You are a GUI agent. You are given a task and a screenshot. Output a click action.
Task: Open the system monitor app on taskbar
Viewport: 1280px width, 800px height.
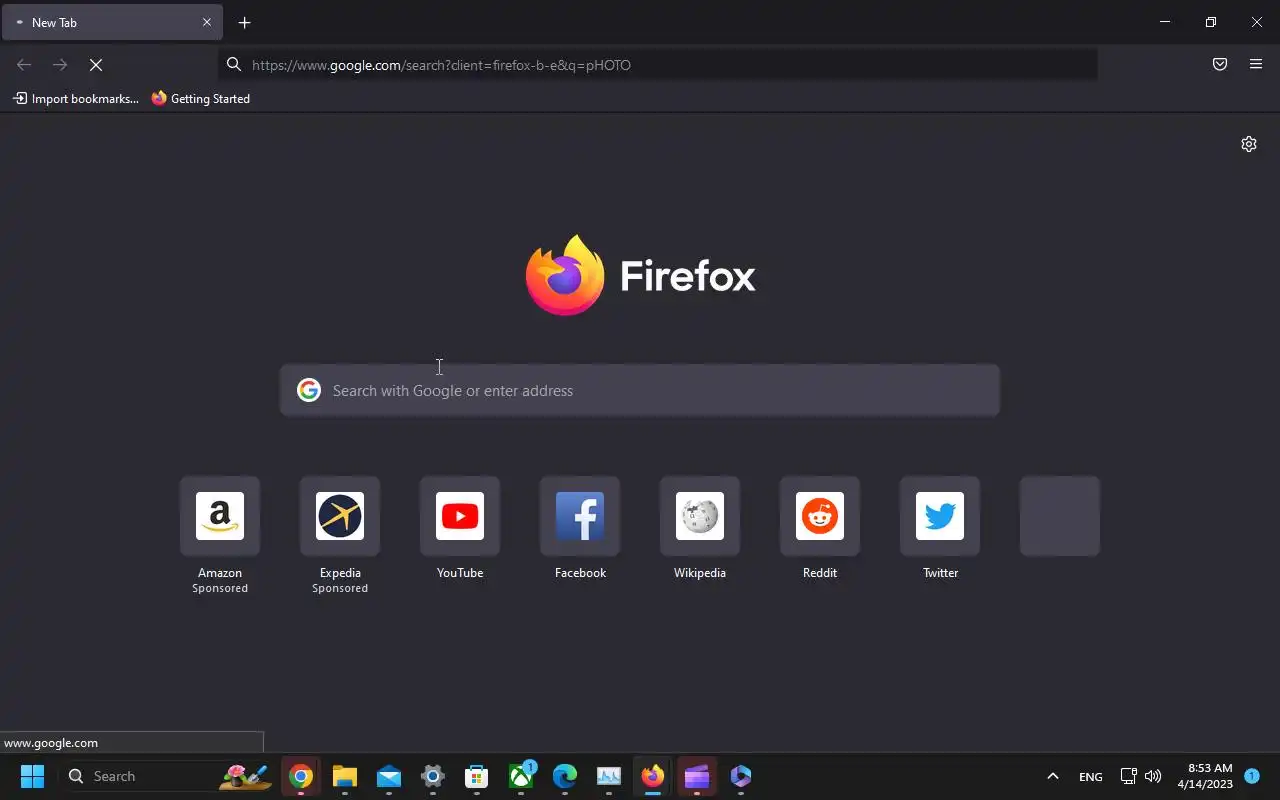click(609, 776)
